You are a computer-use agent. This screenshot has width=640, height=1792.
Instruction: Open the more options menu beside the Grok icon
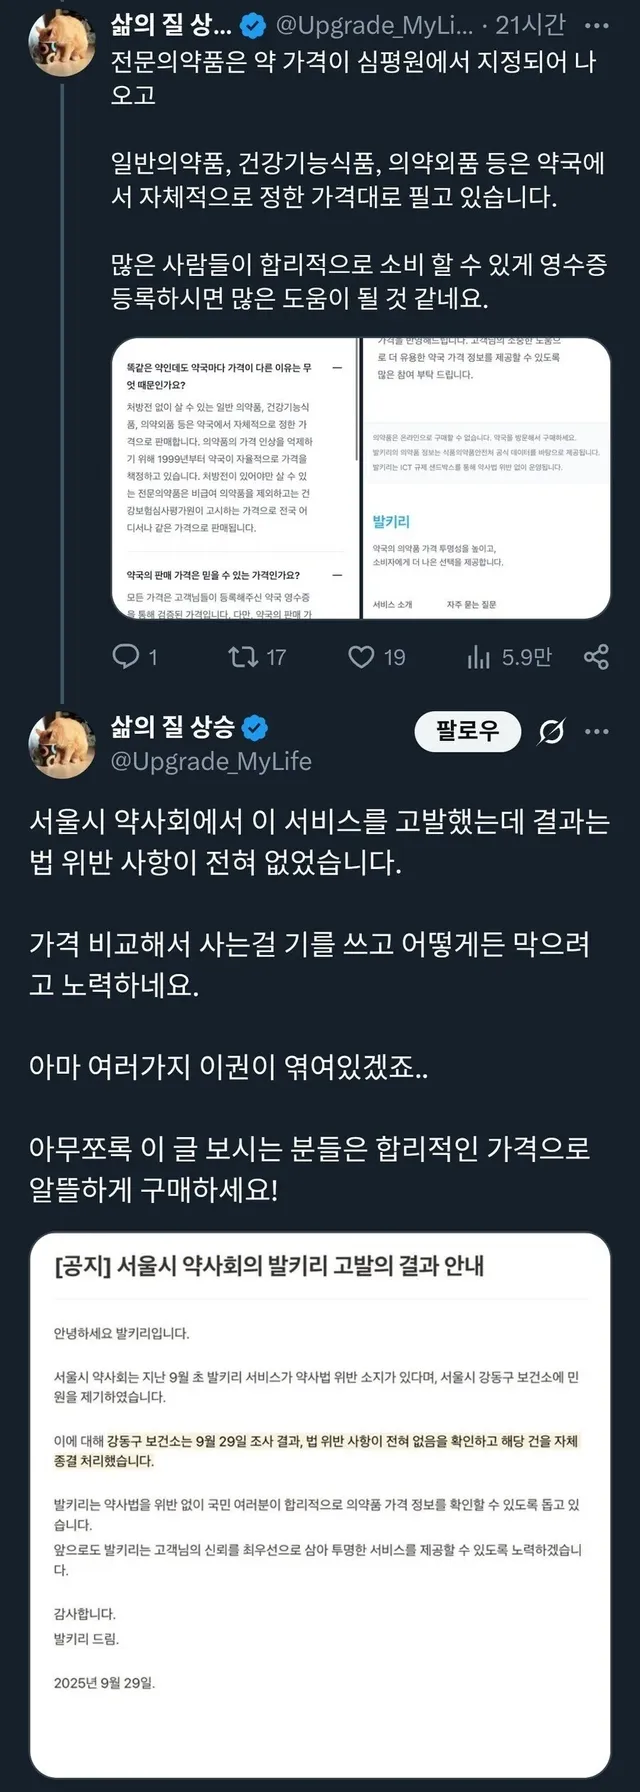597,732
